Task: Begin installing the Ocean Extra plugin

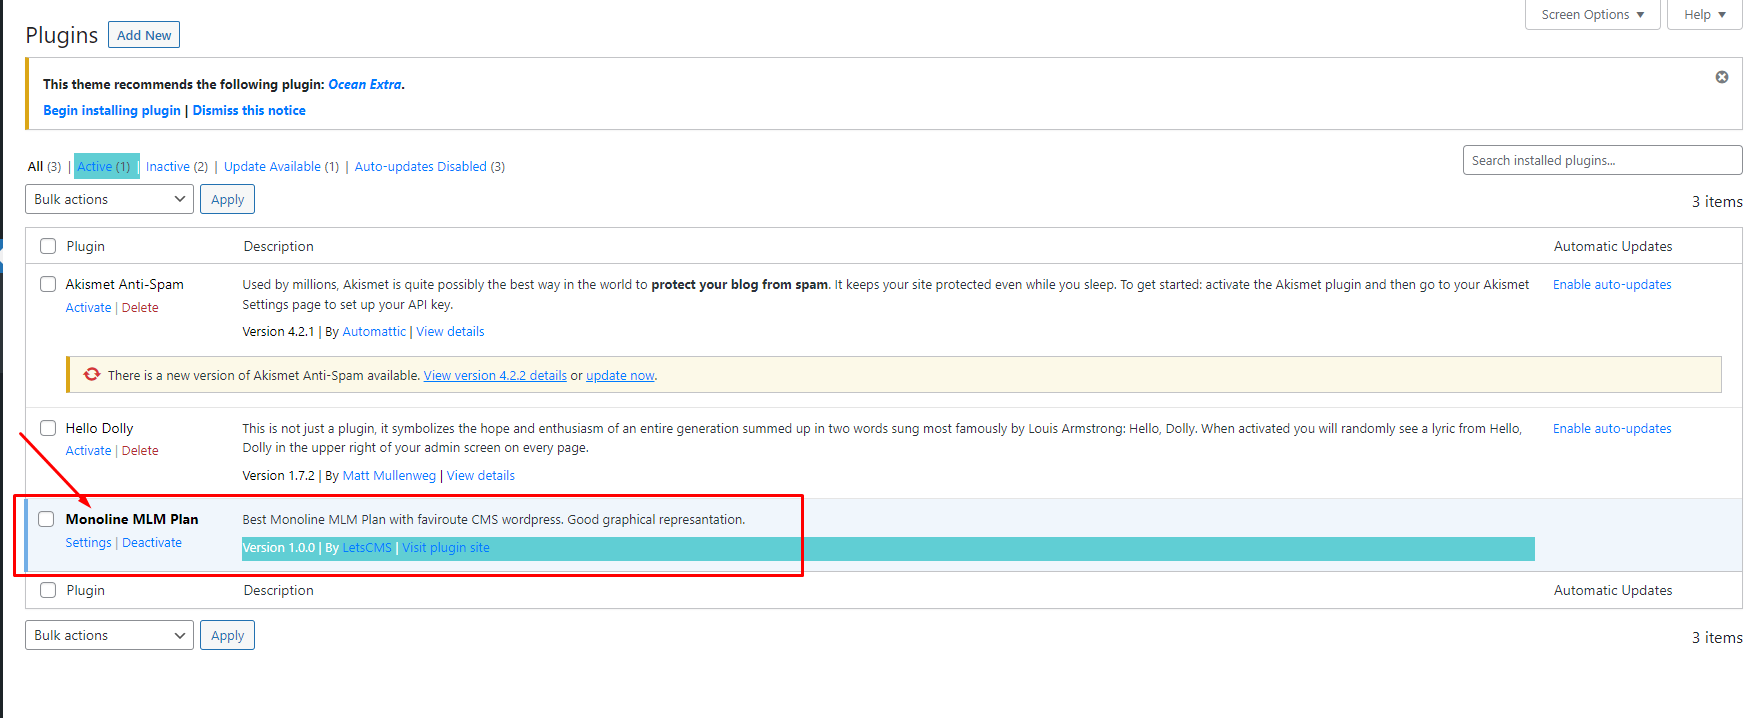Action: [112, 111]
